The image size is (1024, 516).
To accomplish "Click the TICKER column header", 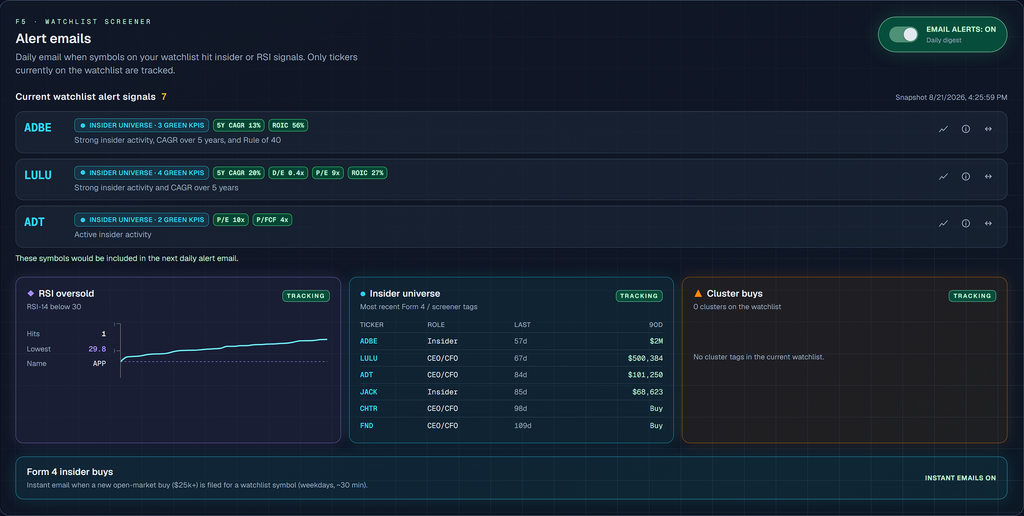I will tap(372, 325).
